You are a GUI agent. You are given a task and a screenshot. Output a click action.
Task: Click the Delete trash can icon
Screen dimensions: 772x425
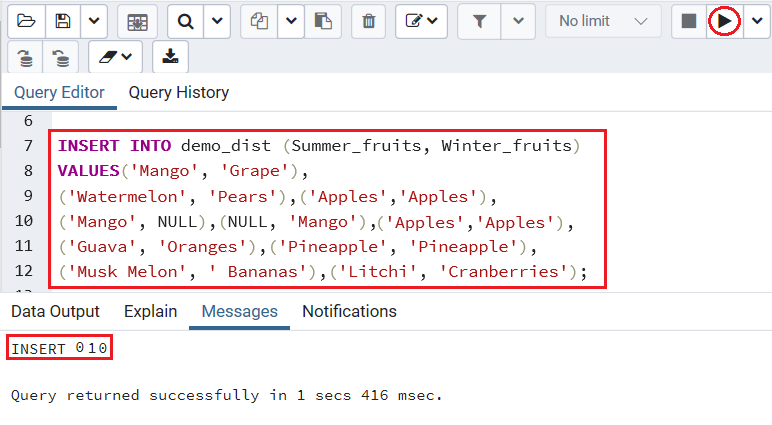click(368, 21)
